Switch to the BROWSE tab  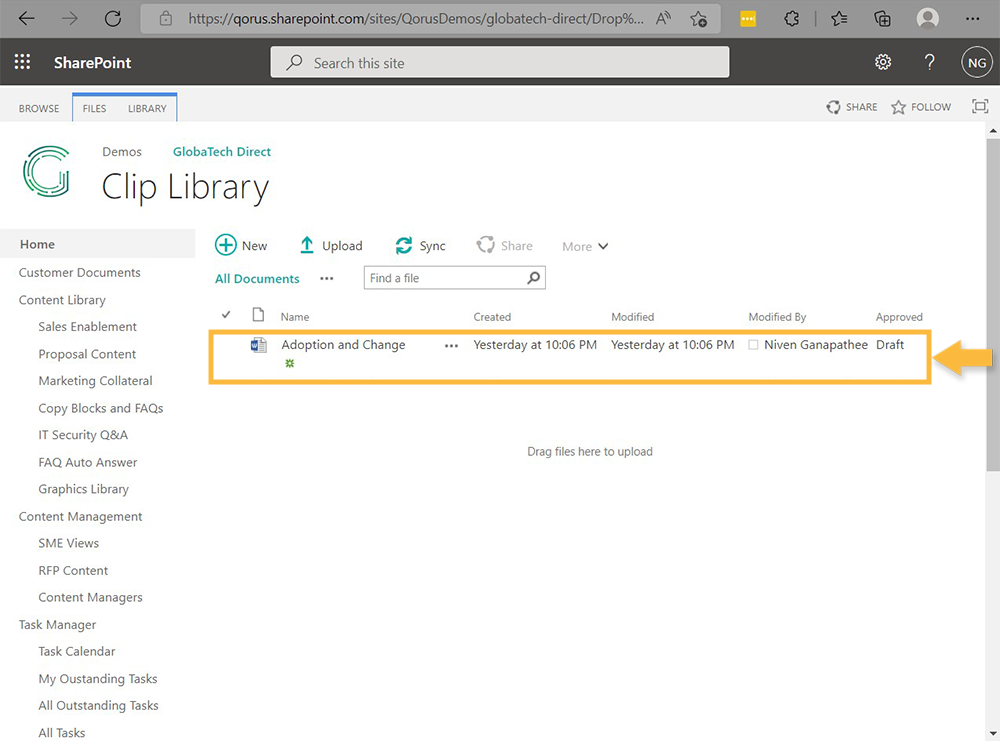(39, 108)
